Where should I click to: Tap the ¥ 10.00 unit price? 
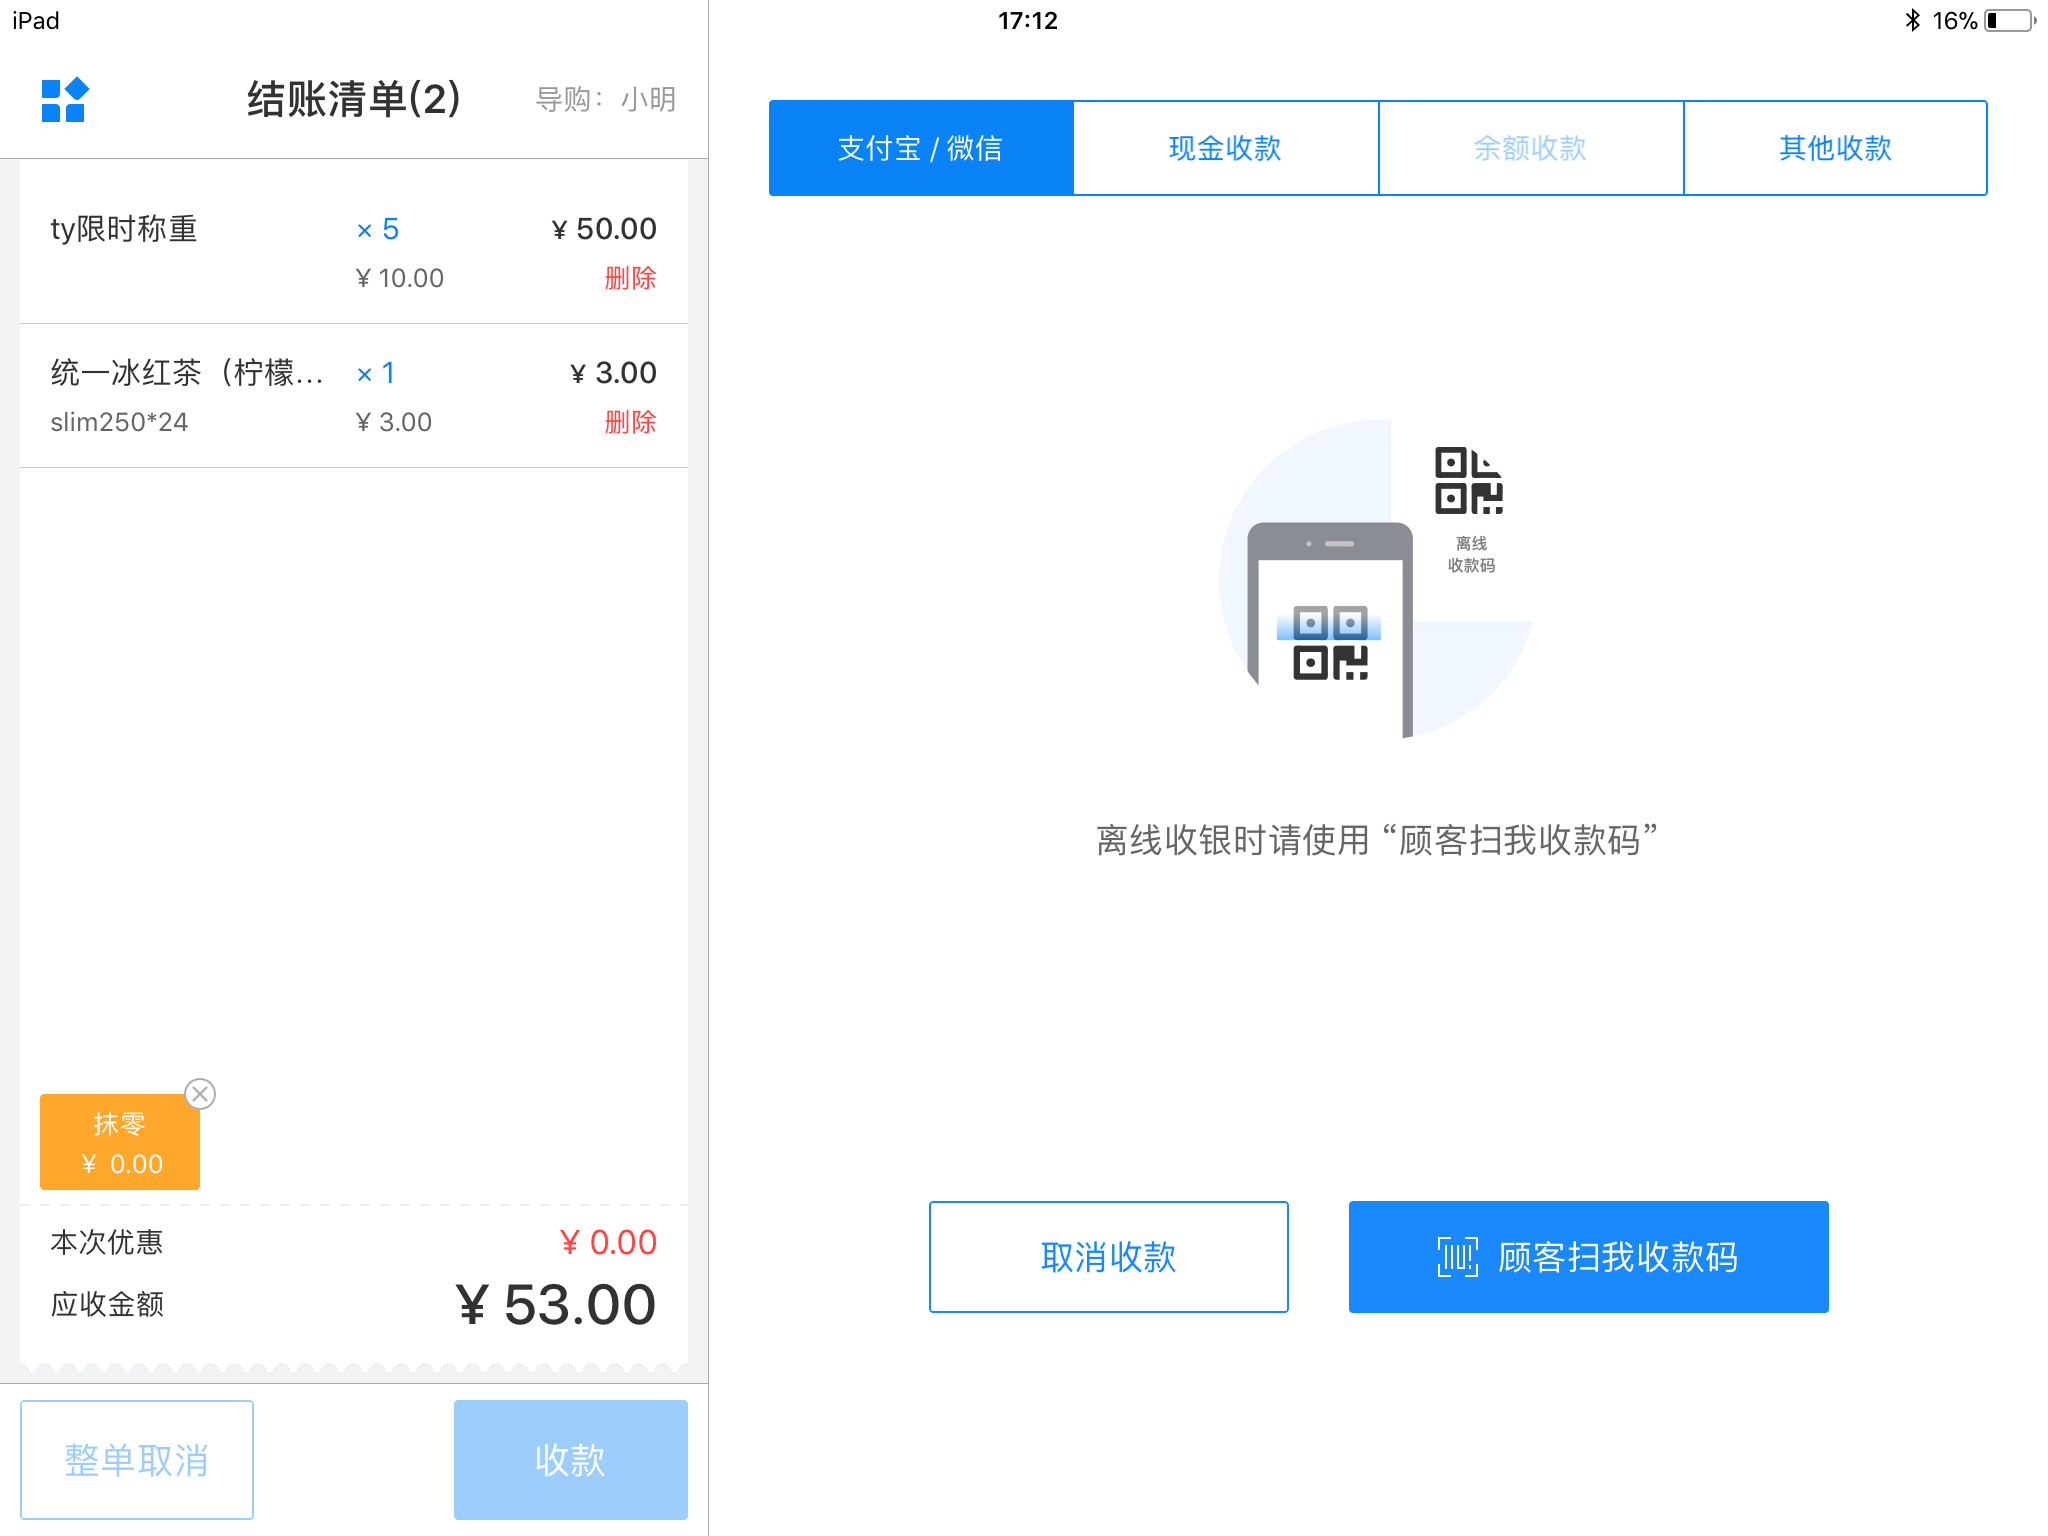coord(400,278)
